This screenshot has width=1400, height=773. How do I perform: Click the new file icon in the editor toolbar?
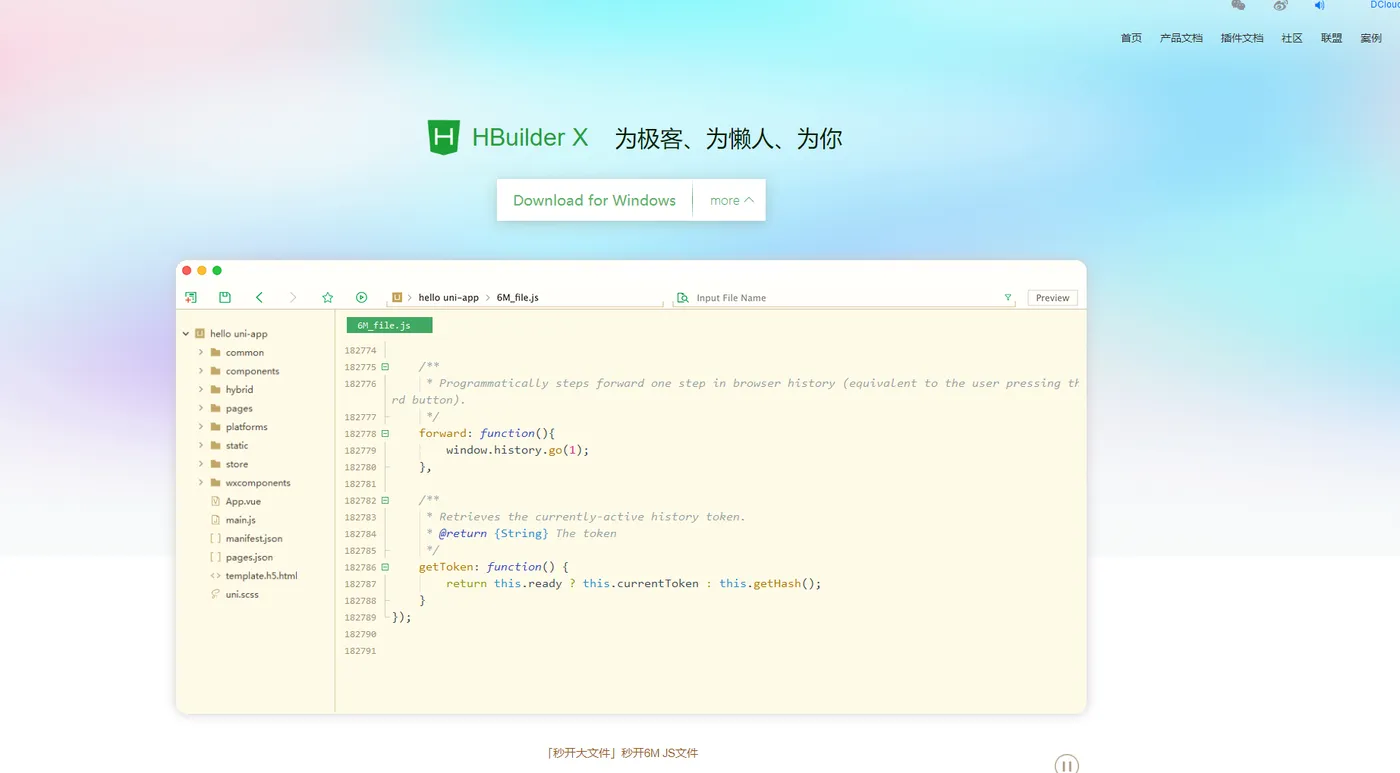point(191,297)
